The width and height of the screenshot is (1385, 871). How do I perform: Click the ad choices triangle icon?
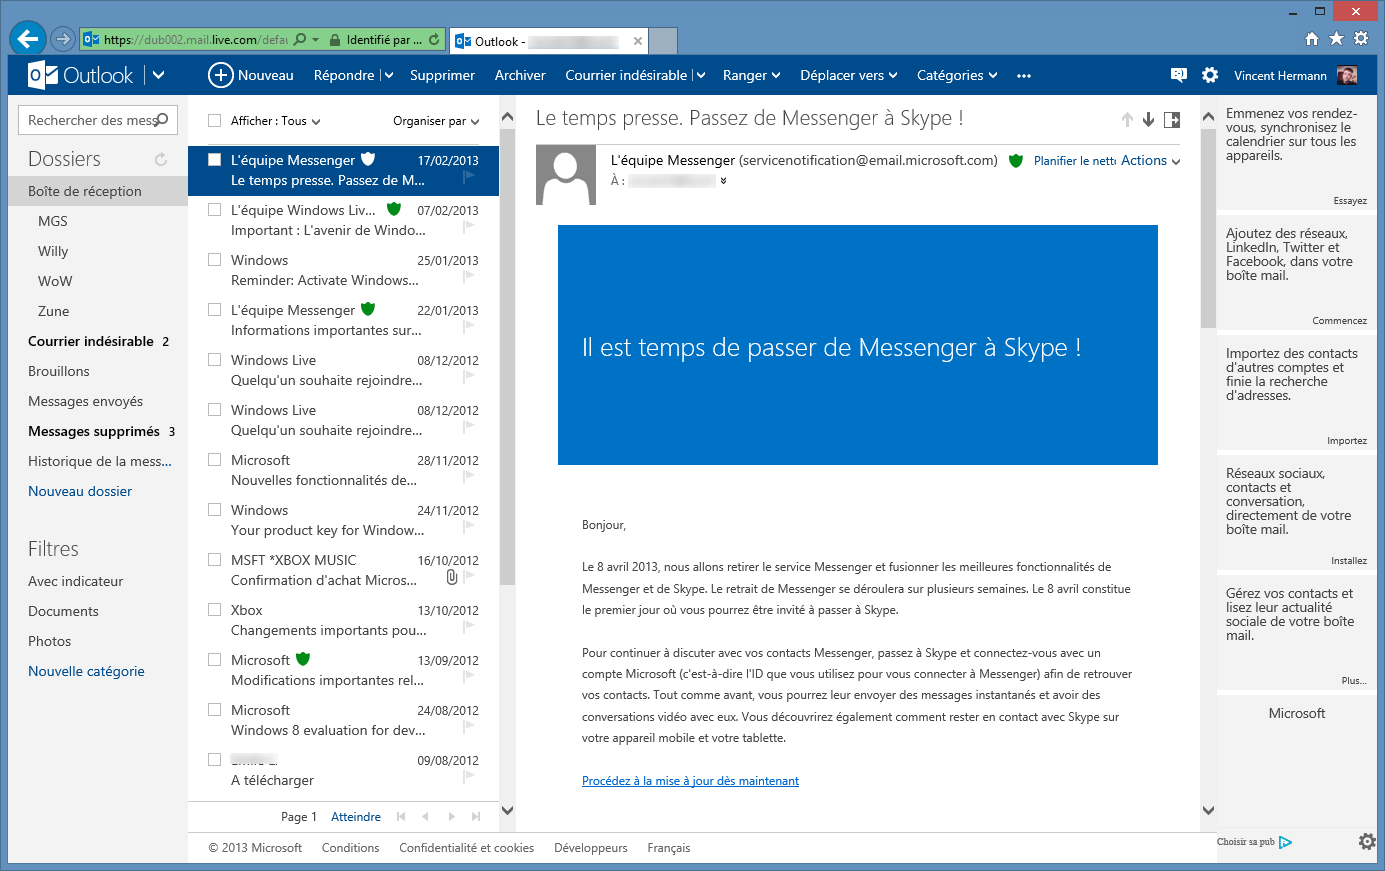pyautogui.click(x=1286, y=842)
